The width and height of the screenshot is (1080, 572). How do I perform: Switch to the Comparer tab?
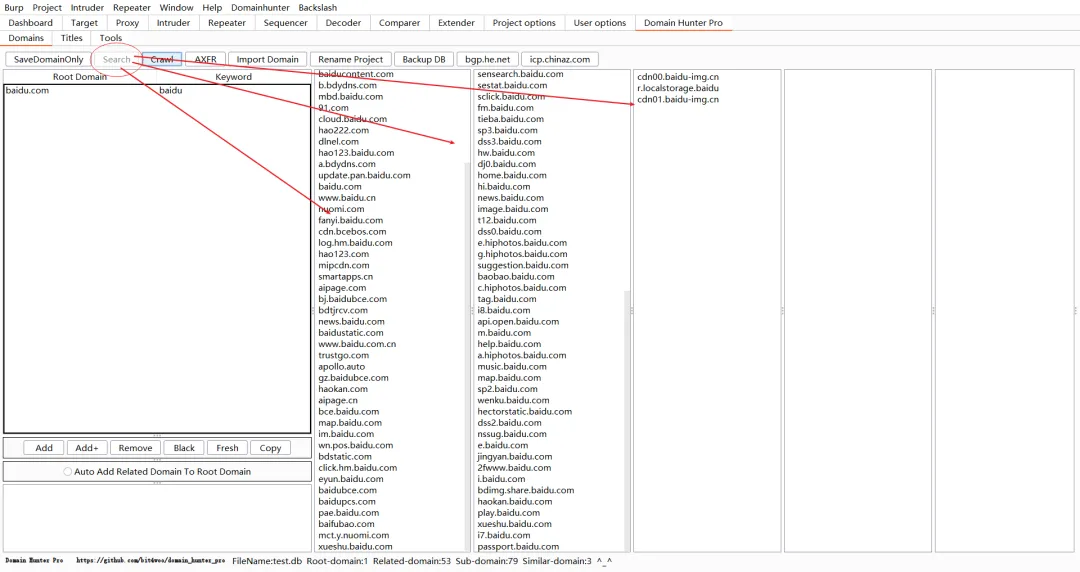[x=399, y=23]
